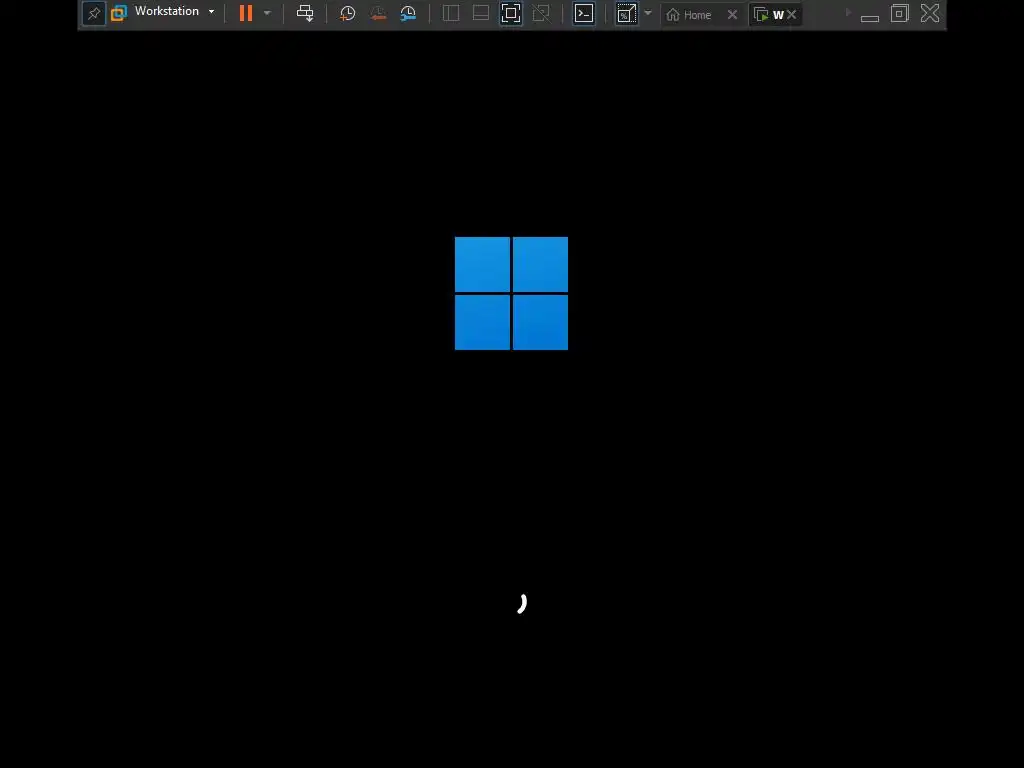Screen dimensions: 1024x768
Task: Switch to Unity mode icon
Action: pyautogui.click(x=541, y=13)
